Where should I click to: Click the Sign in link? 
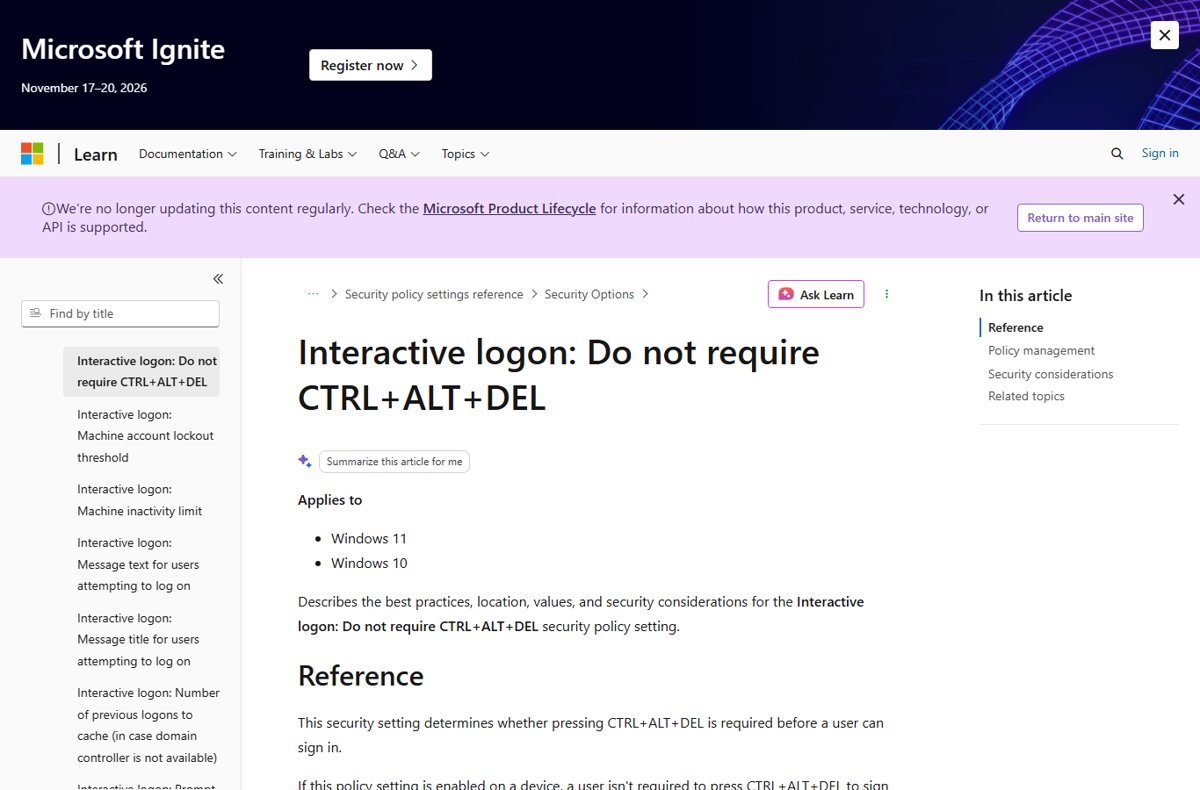(1160, 153)
